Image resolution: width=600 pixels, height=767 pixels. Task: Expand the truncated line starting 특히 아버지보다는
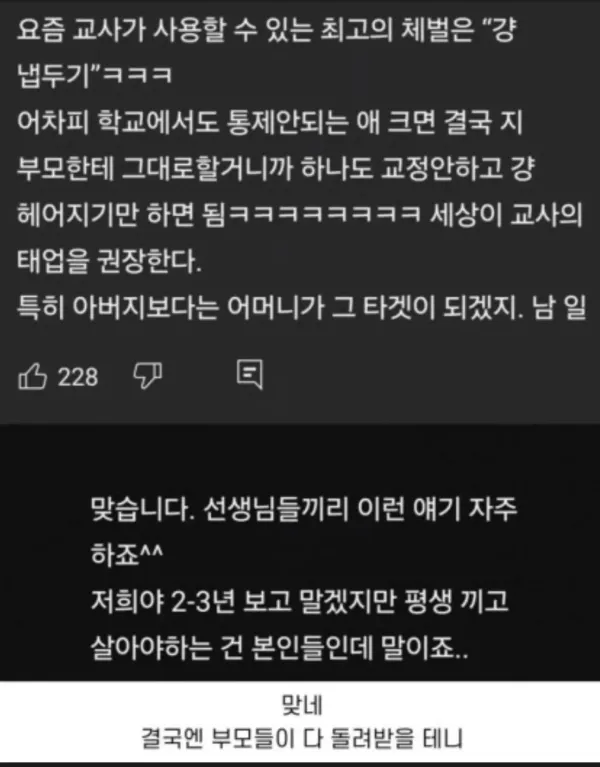tap(301, 307)
